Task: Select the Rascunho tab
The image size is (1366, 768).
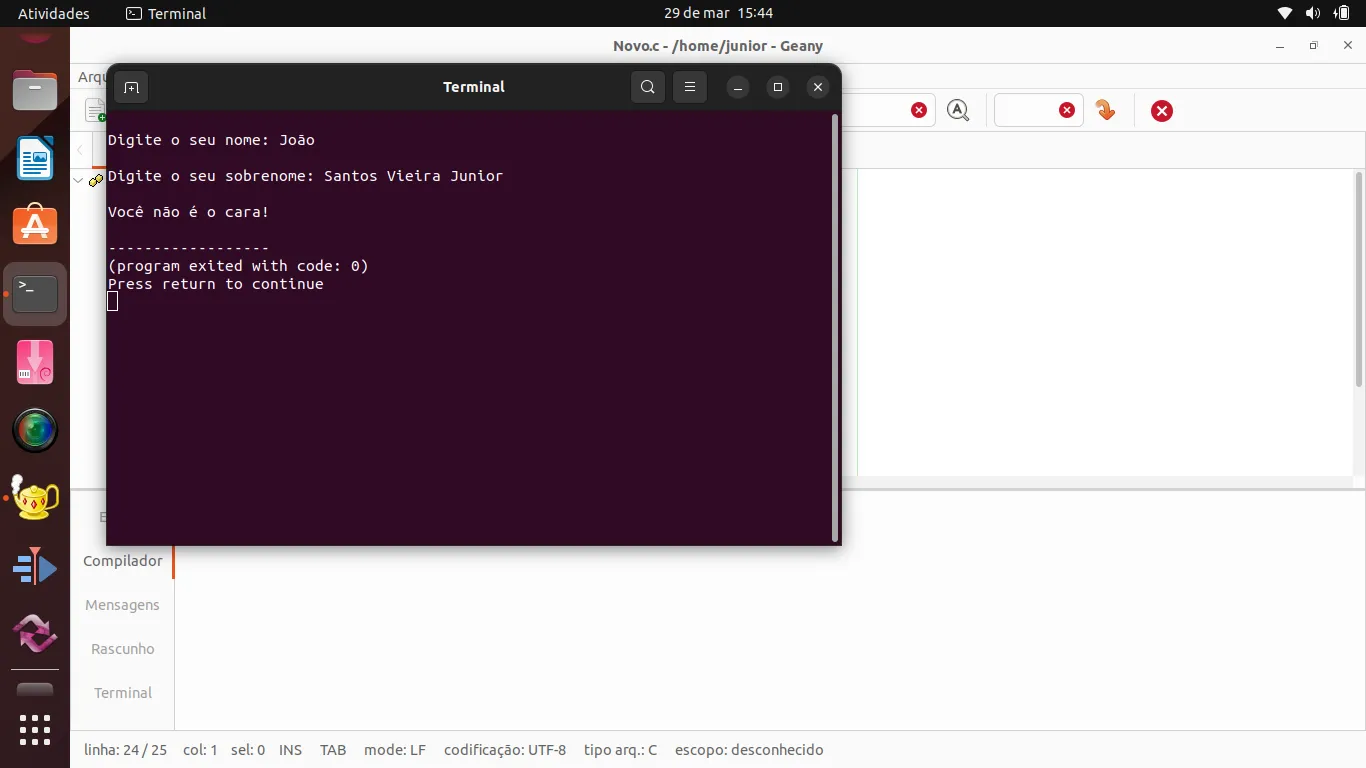Action: coord(123,649)
